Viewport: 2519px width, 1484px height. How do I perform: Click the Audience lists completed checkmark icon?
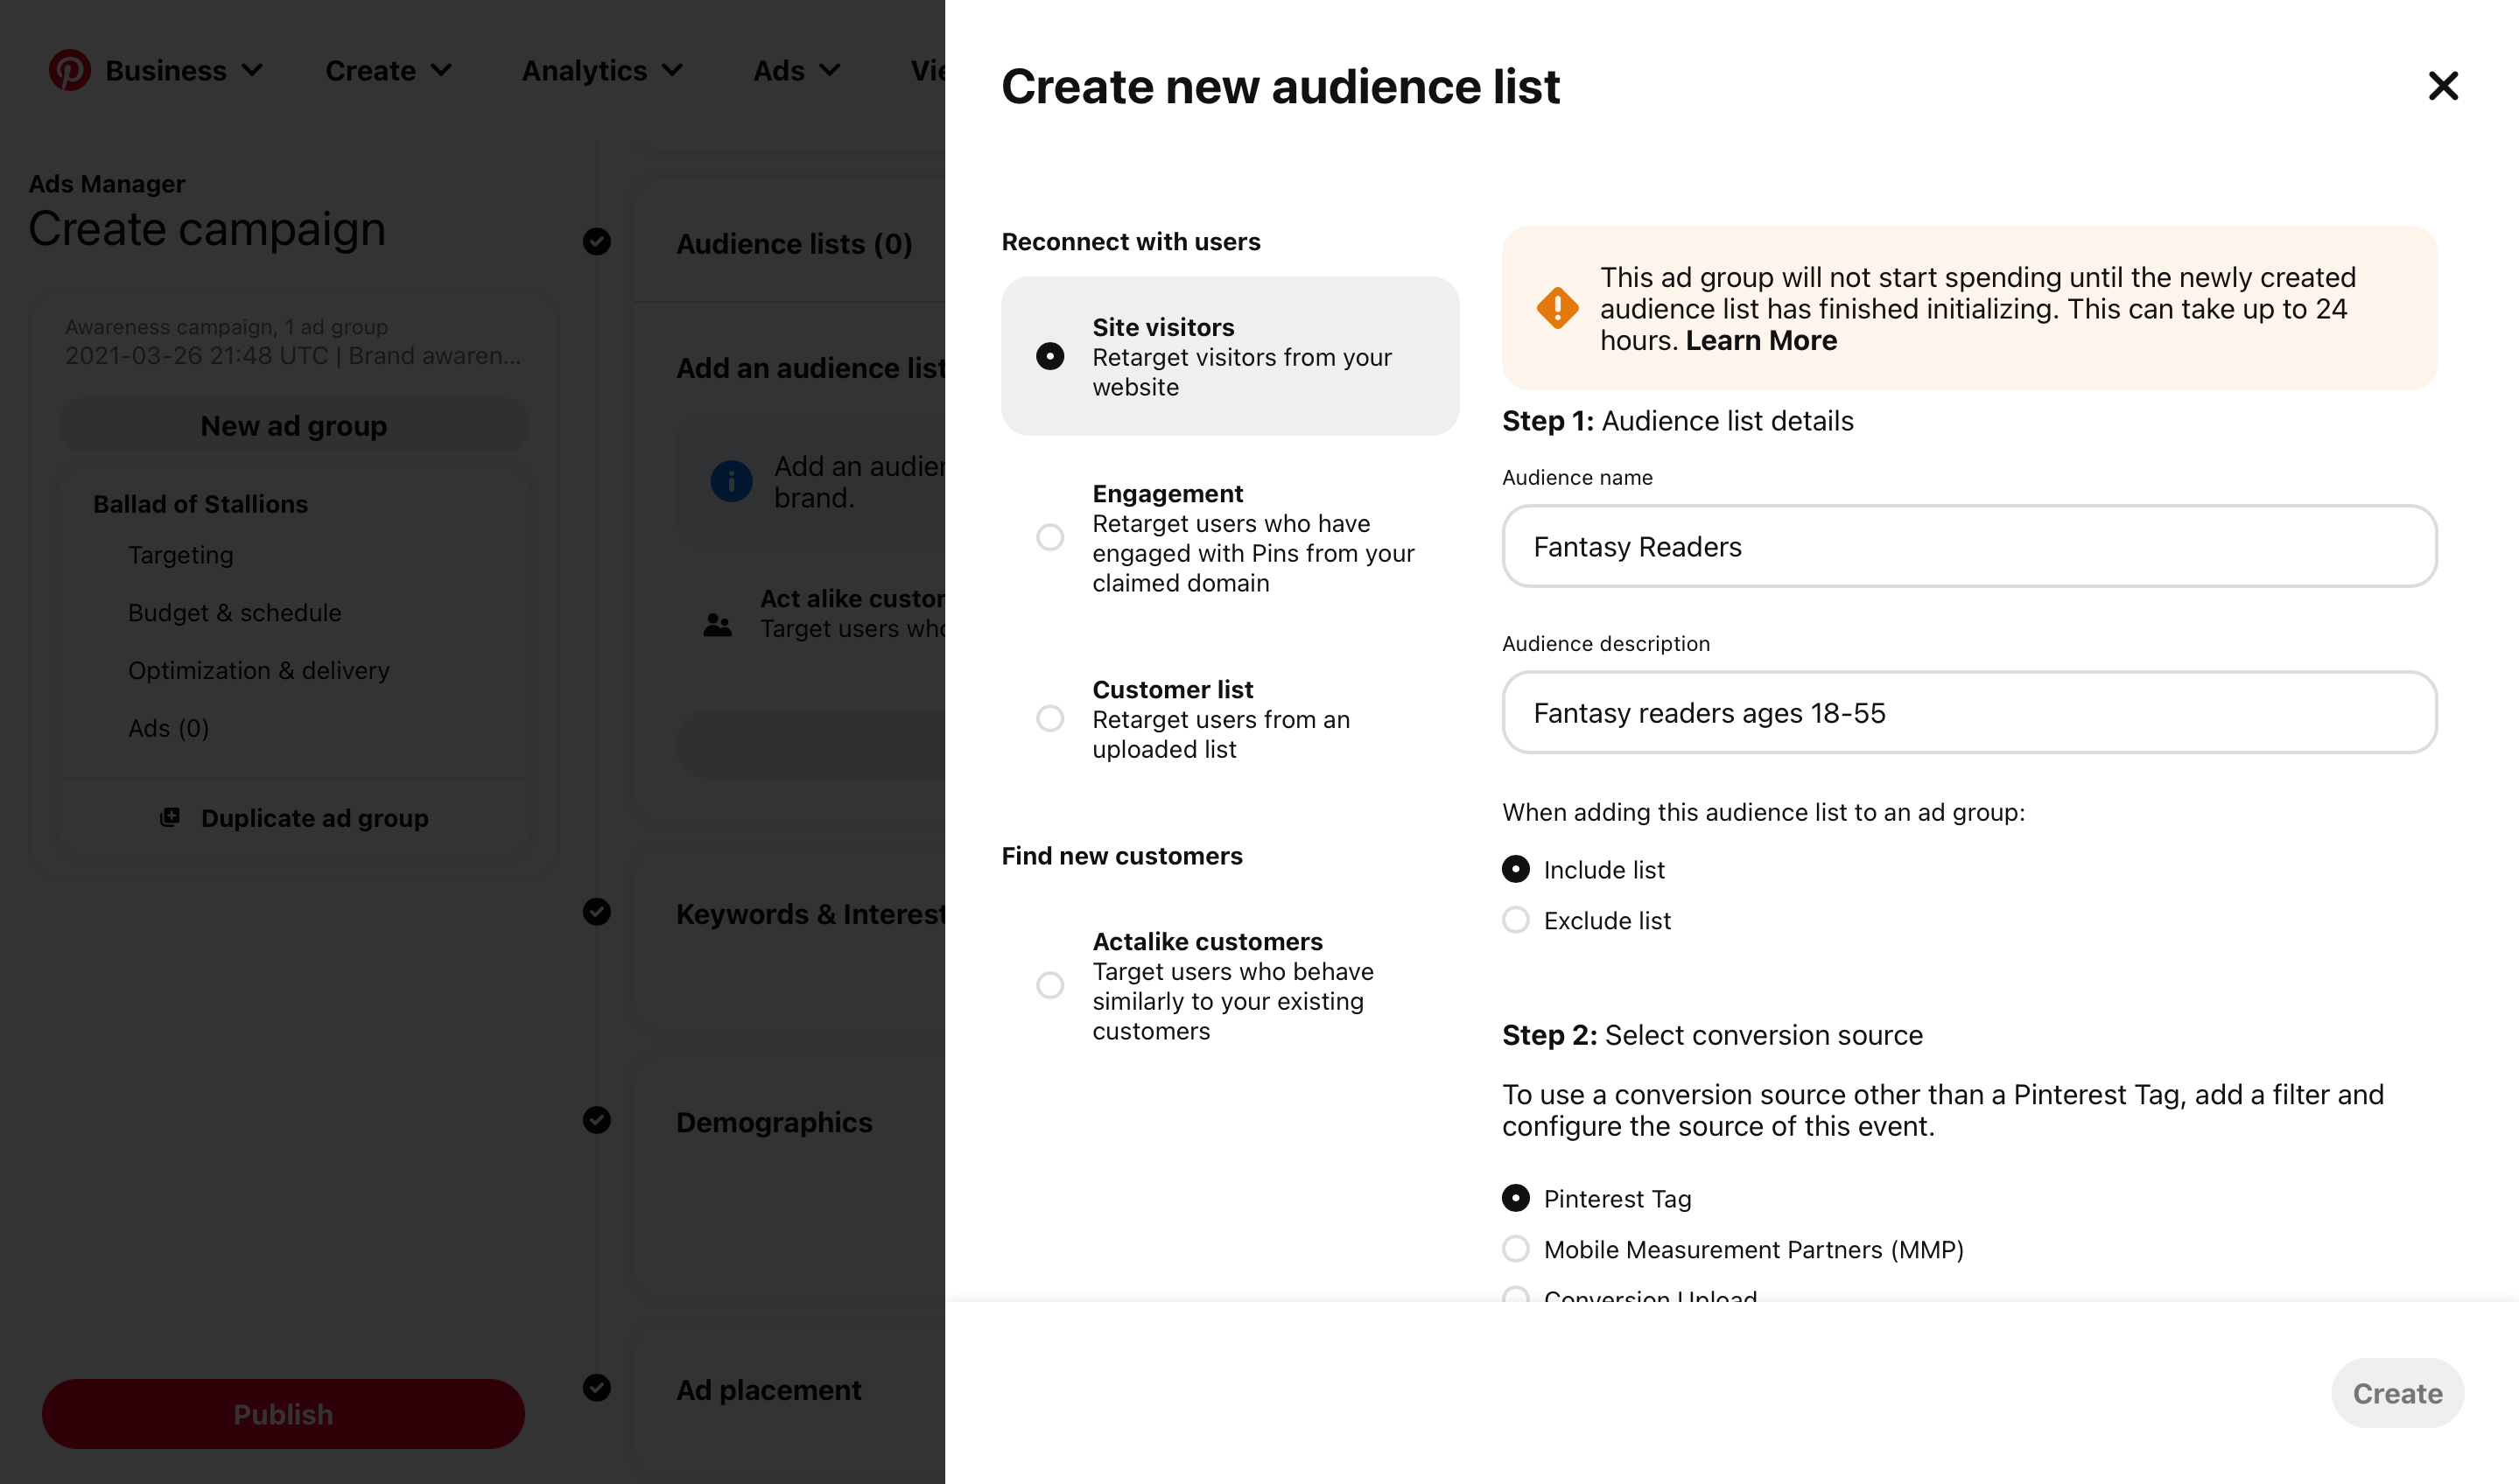point(597,242)
